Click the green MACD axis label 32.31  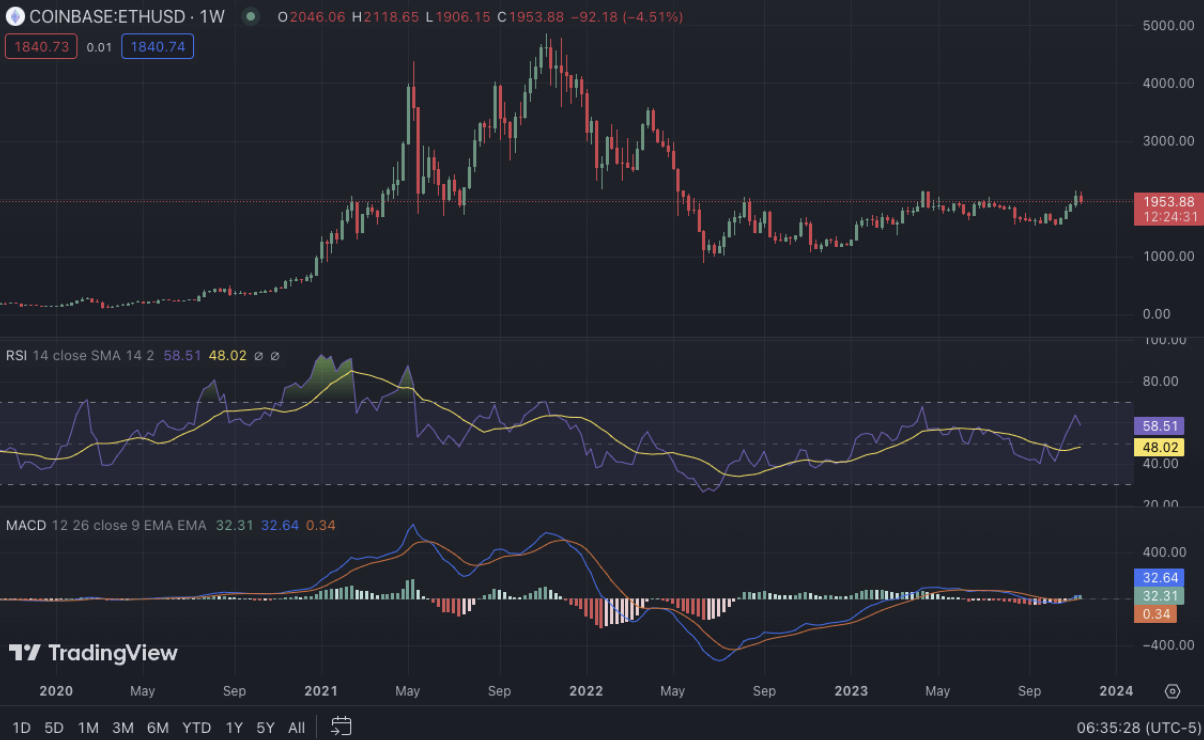[1160, 596]
